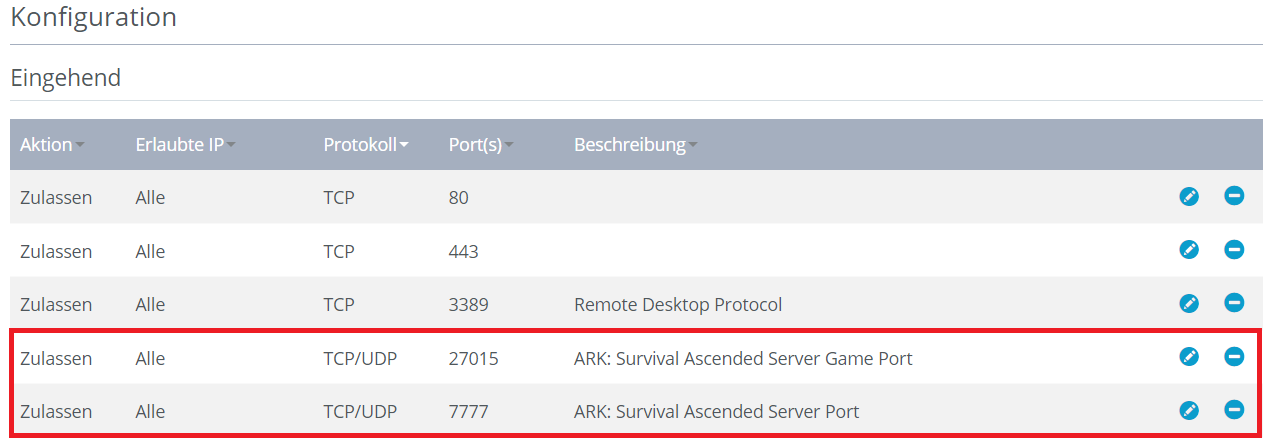Select the ARK Server Game Port description
1265x446 pixels.
[742, 358]
